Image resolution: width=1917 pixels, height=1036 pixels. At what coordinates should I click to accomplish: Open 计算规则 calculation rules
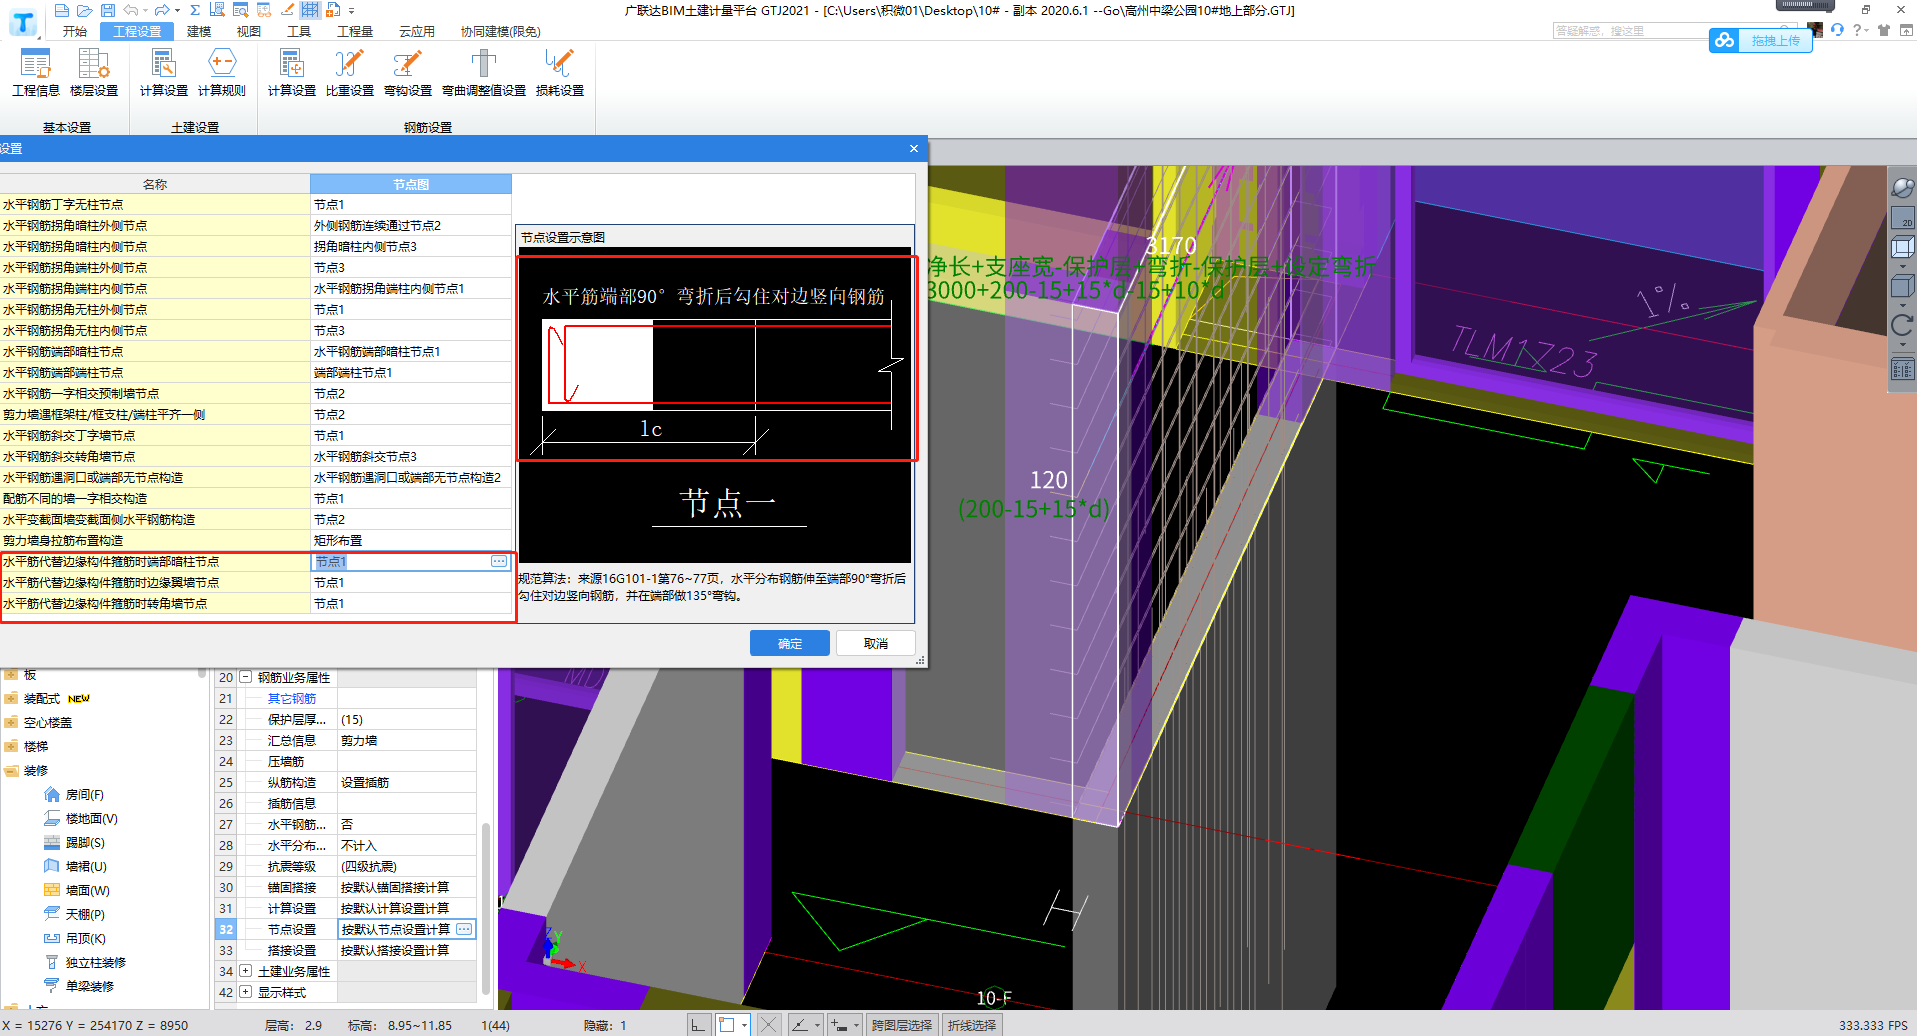tap(222, 72)
